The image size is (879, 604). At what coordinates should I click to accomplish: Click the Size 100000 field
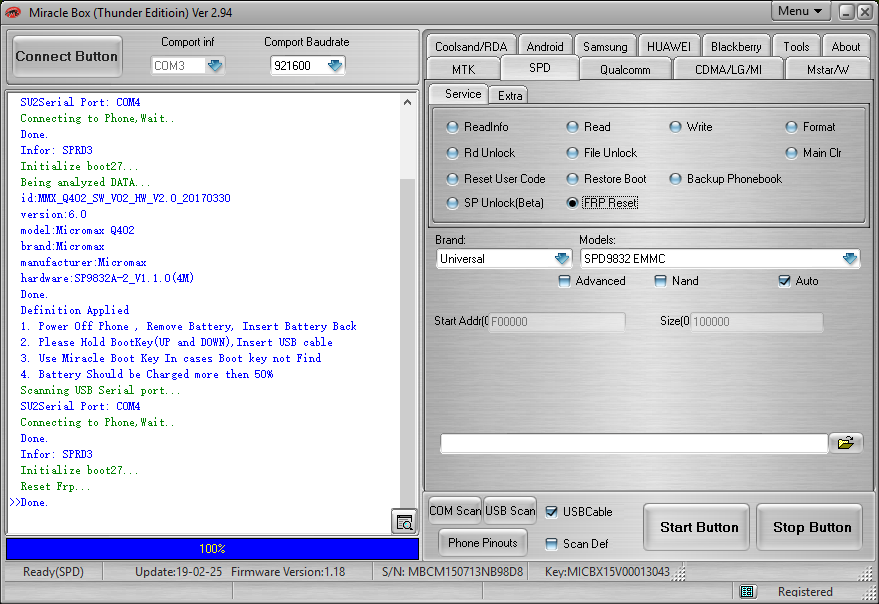[756, 321]
